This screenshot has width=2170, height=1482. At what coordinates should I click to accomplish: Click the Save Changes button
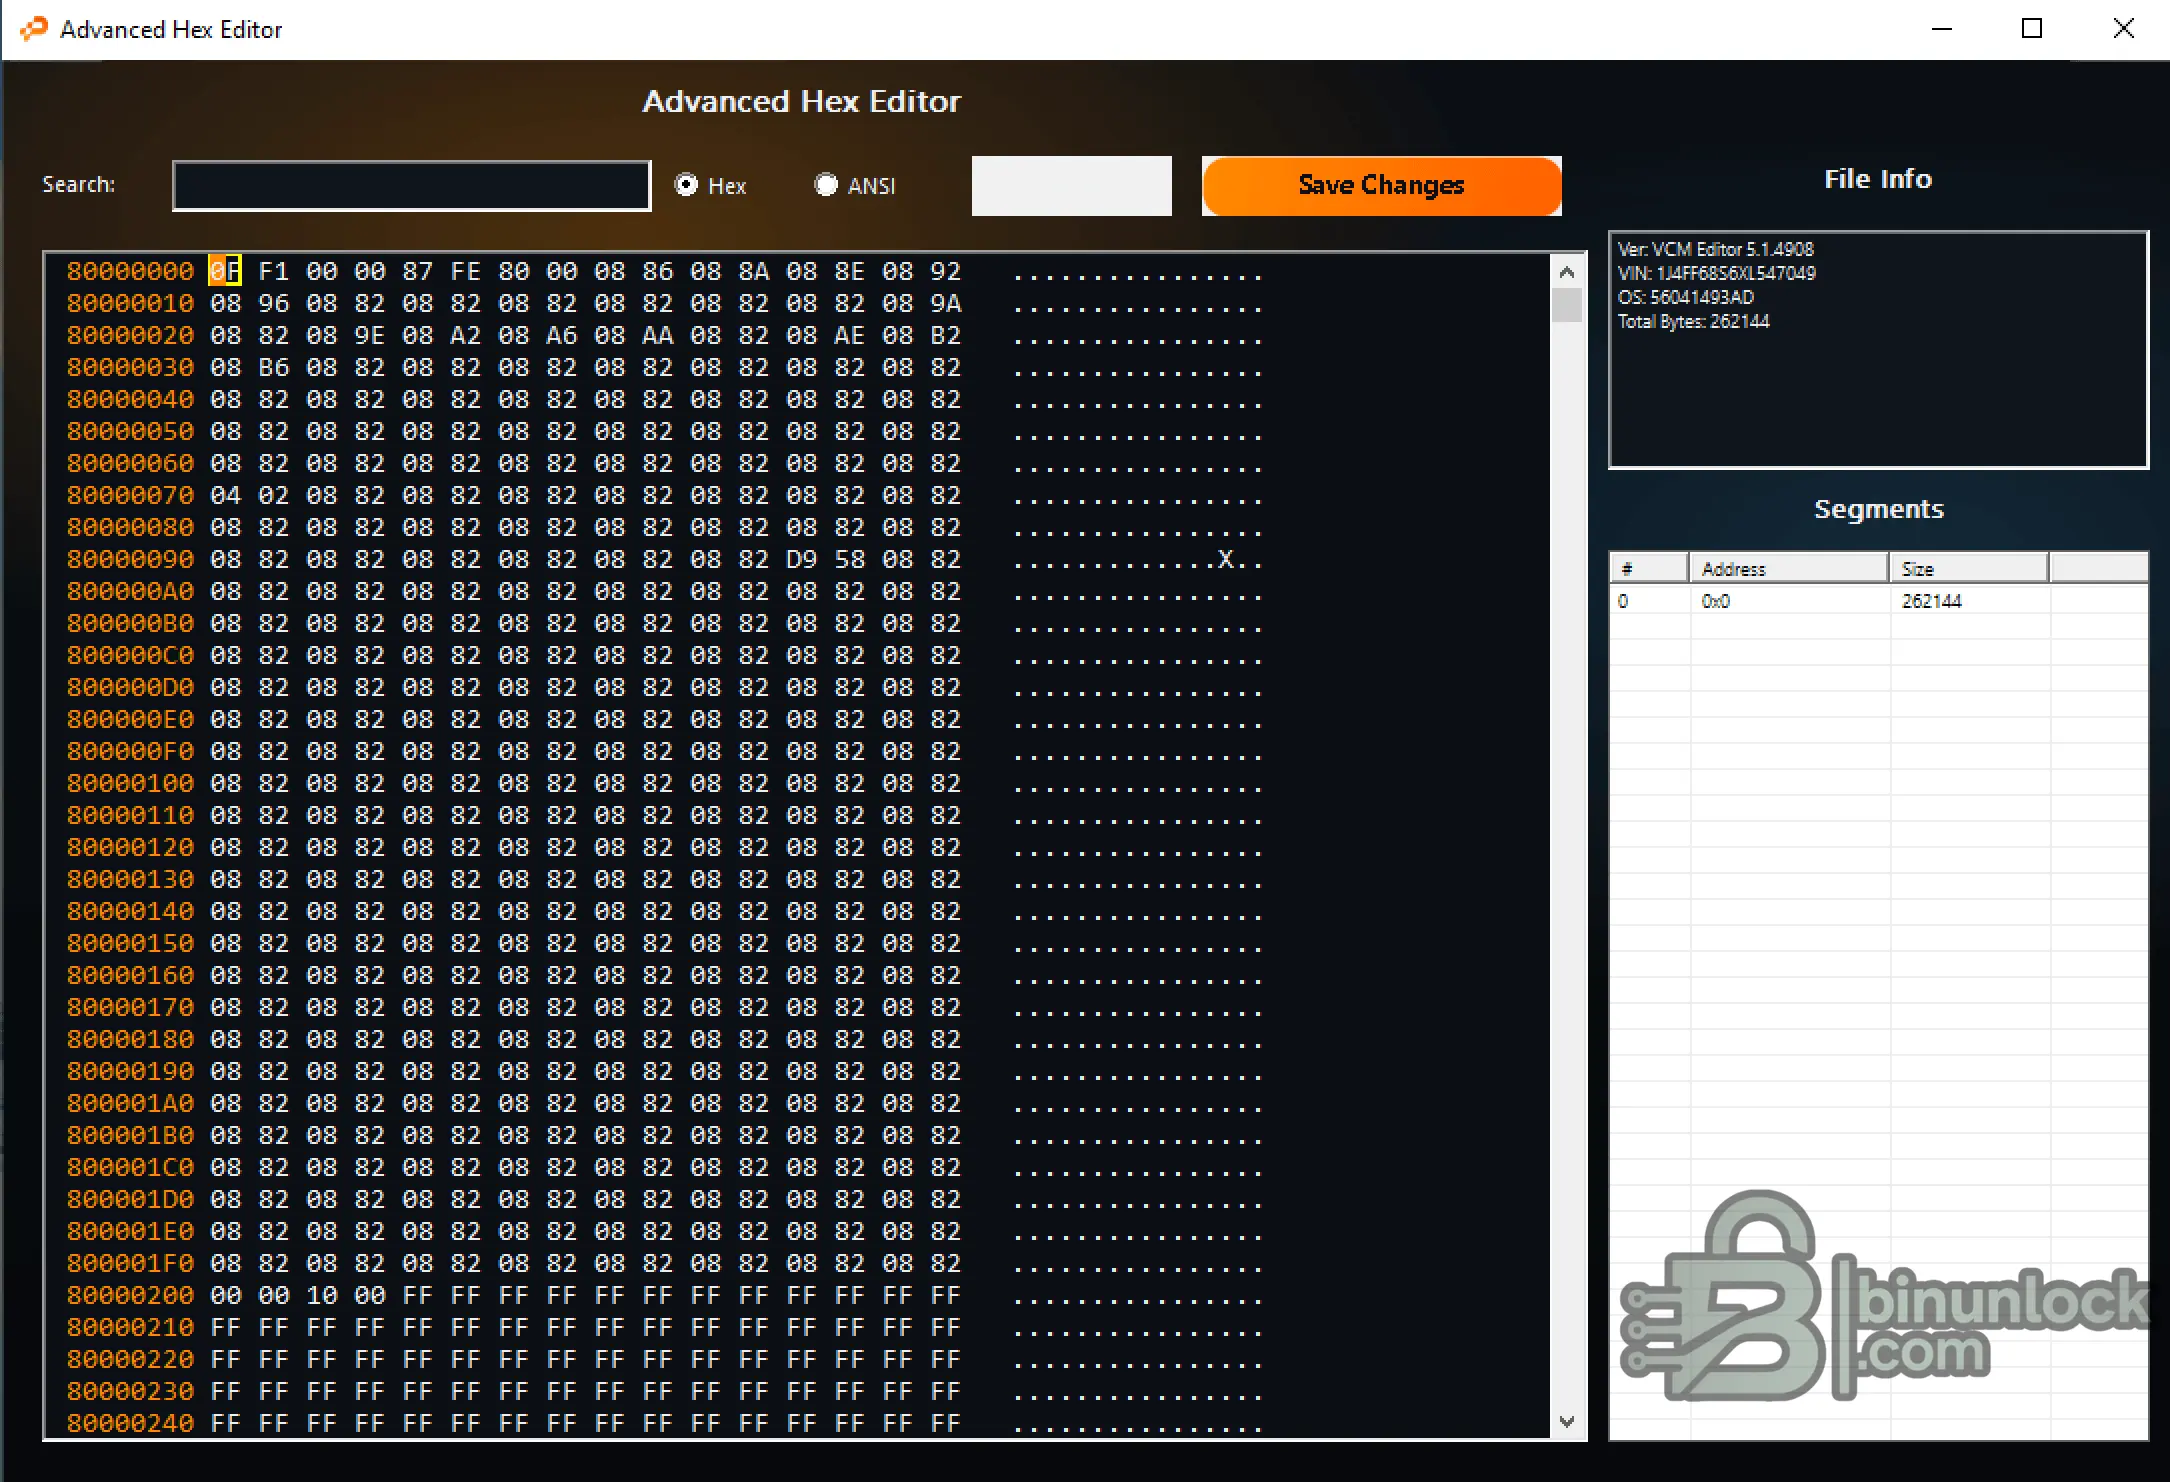[x=1381, y=186]
